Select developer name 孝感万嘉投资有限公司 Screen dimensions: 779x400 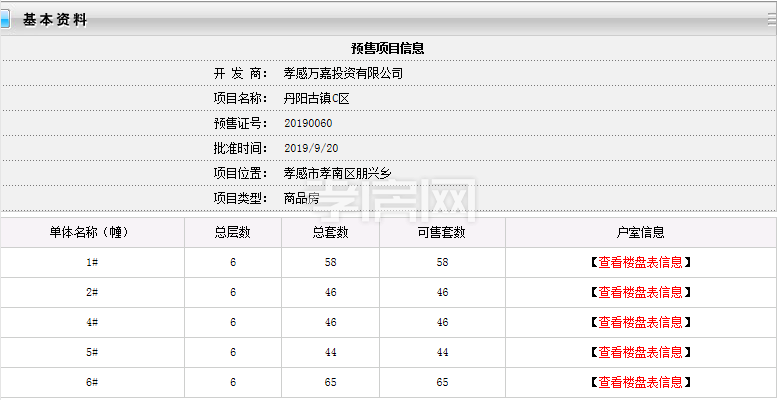343,74
